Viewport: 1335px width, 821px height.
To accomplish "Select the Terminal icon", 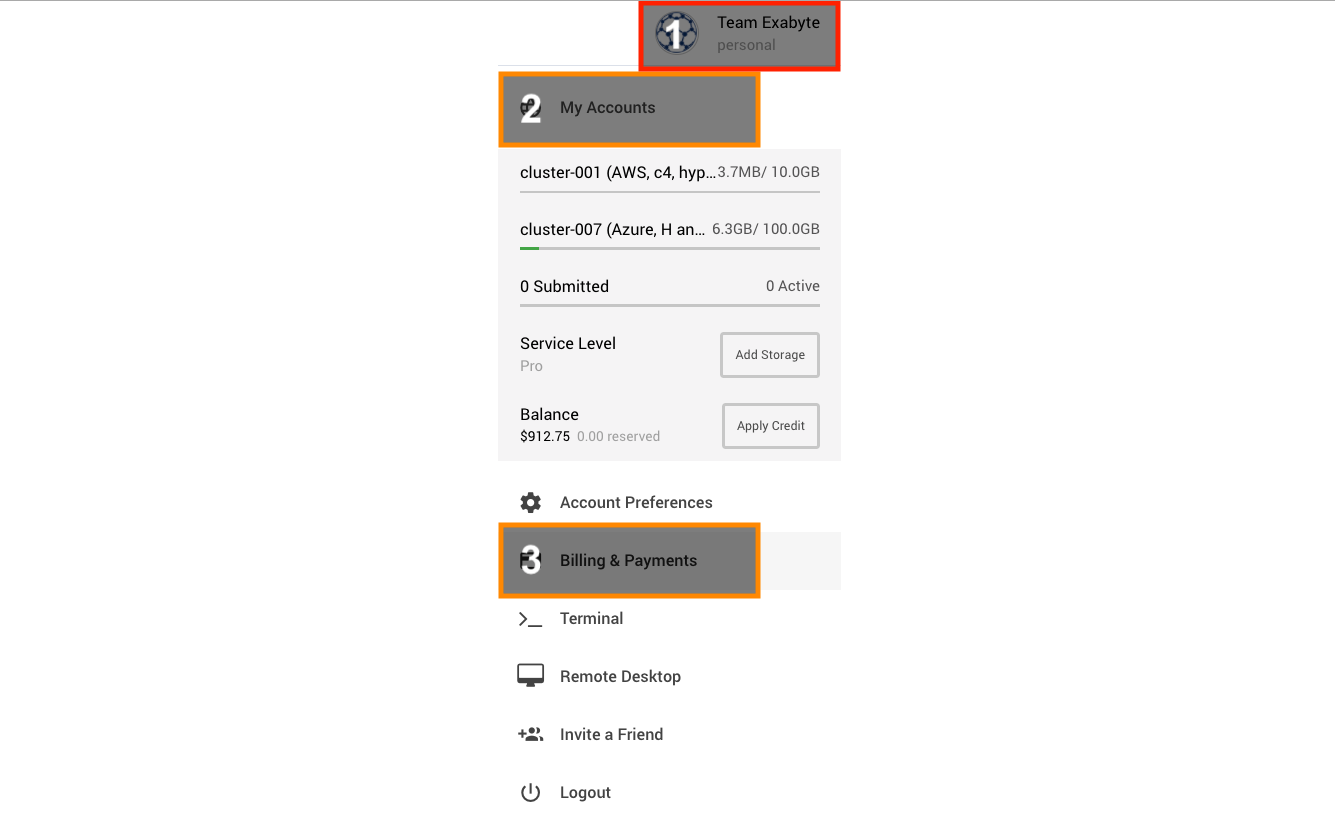I will point(530,618).
